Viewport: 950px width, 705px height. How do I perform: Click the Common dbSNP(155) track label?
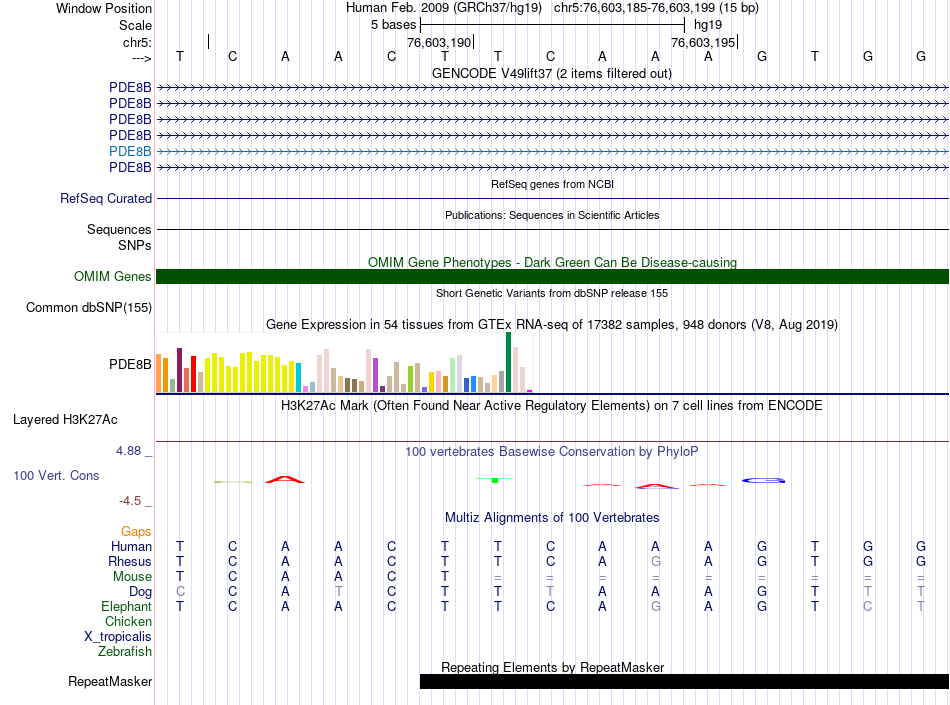tap(89, 308)
